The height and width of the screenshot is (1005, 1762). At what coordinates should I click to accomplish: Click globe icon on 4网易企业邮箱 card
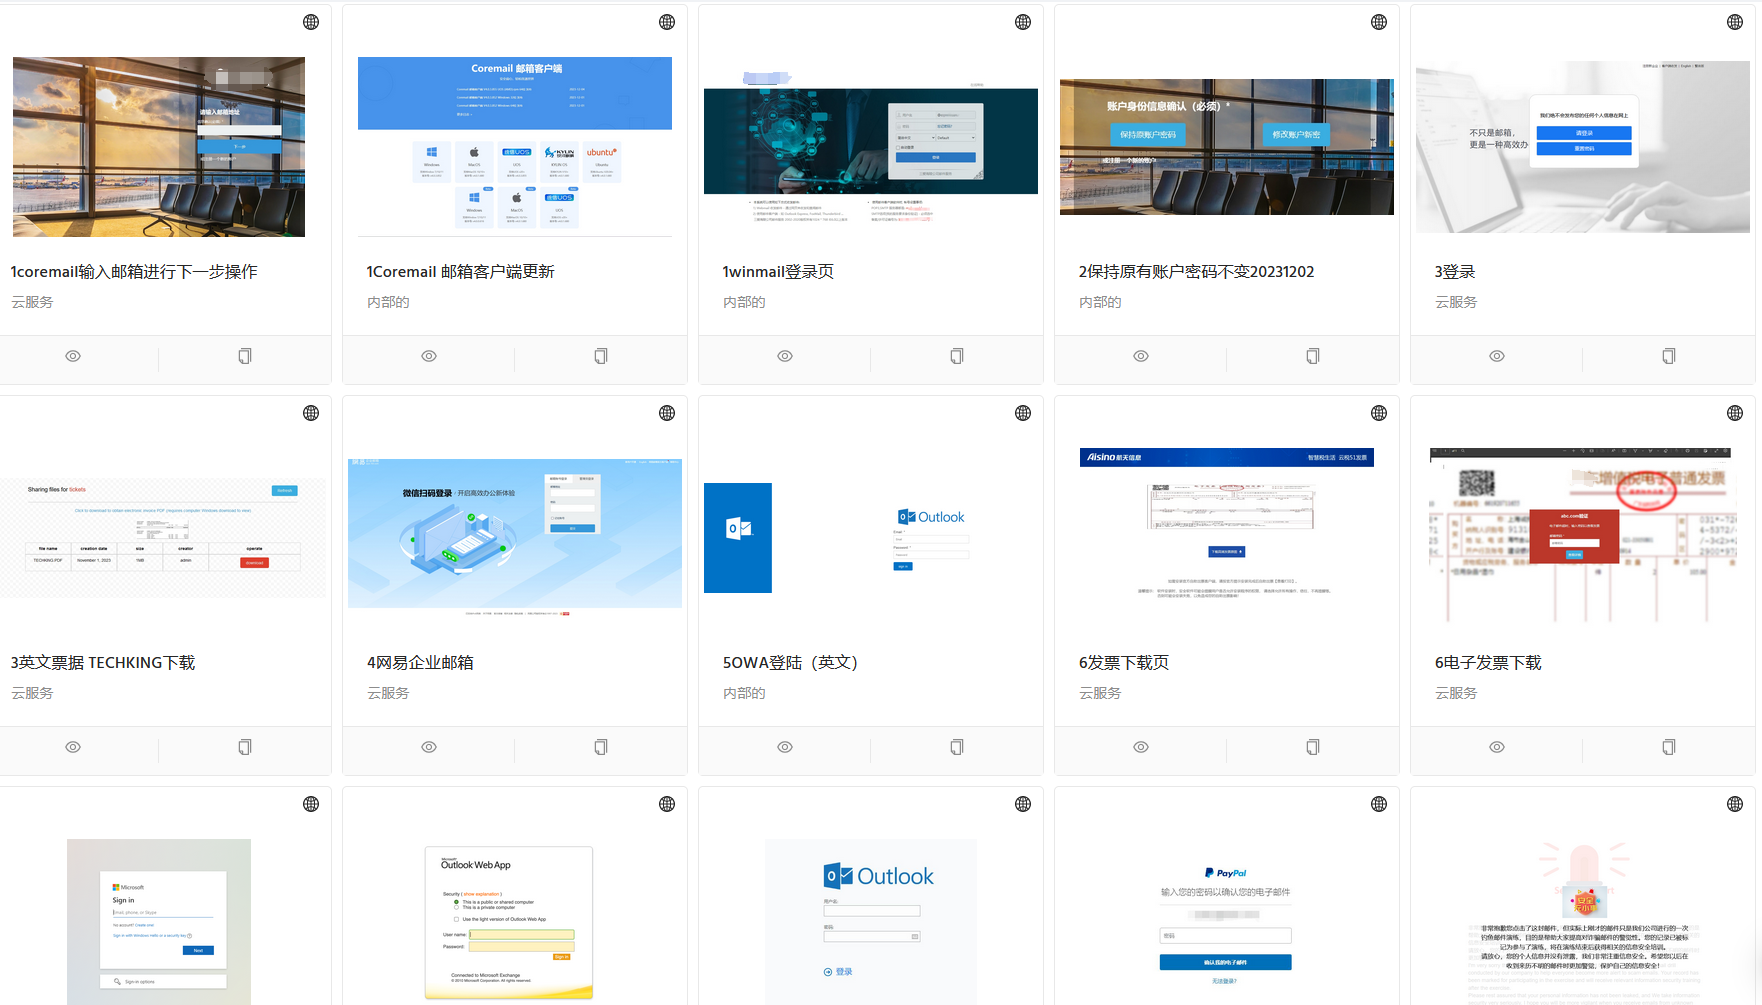coord(667,413)
